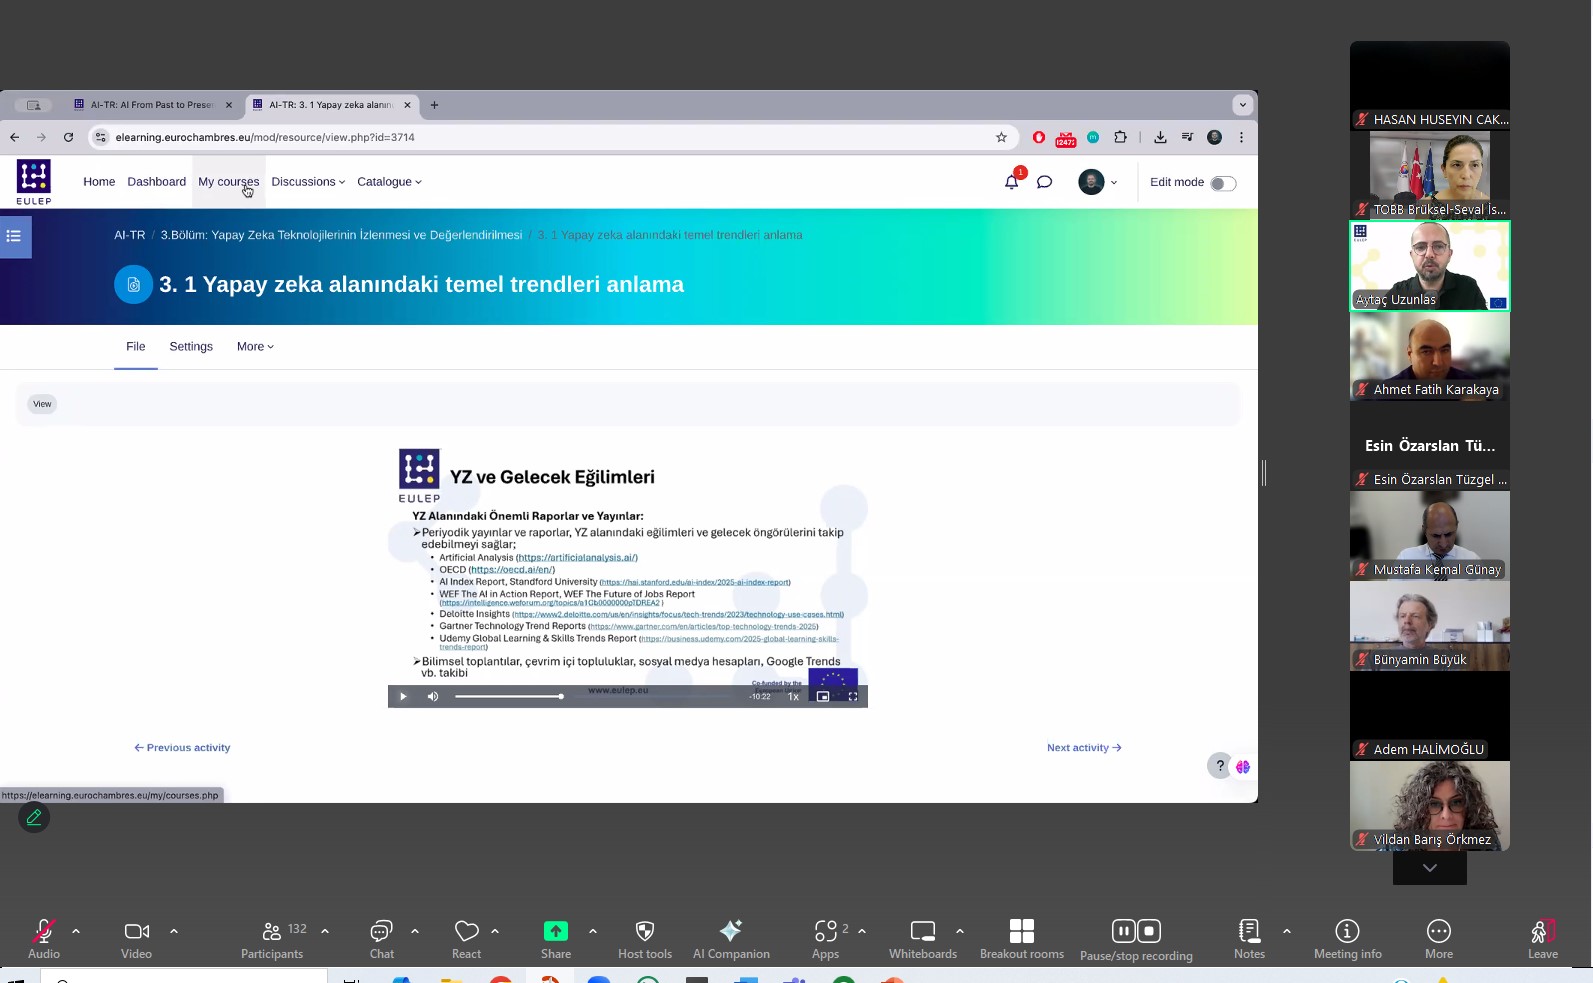This screenshot has height=983, width=1593.
Task: Select the File tab
Action: 136,347
